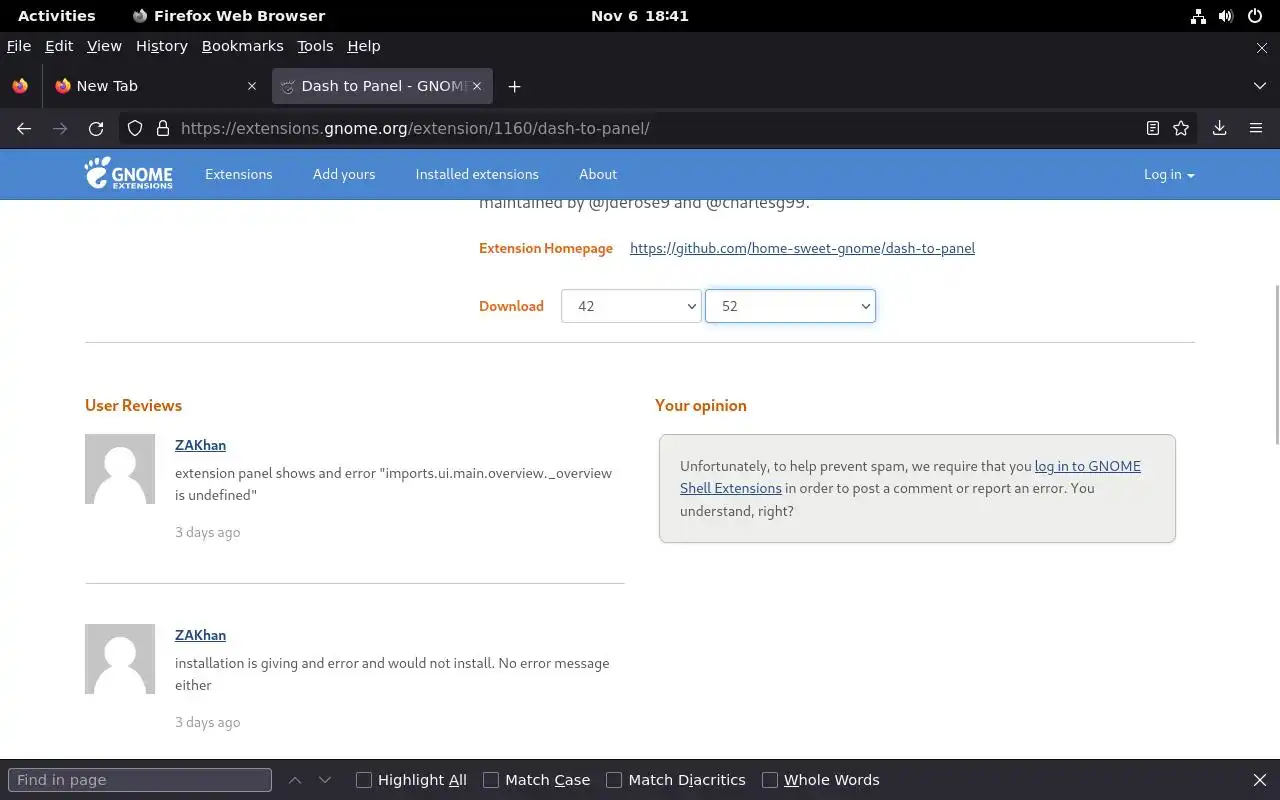
Task: Click the Your opinion heading
Action: coord(701,405)
